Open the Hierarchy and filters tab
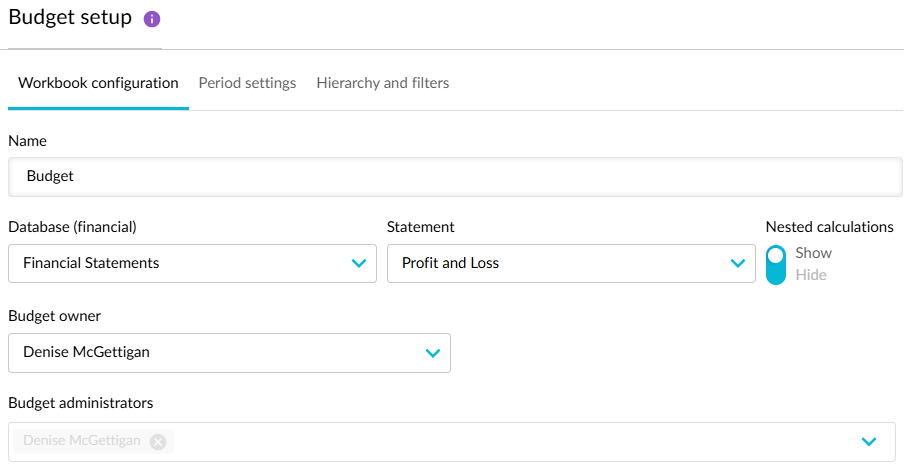Image resolution: width=904 pixels, height=464 pixels. (x=383, y=83)
